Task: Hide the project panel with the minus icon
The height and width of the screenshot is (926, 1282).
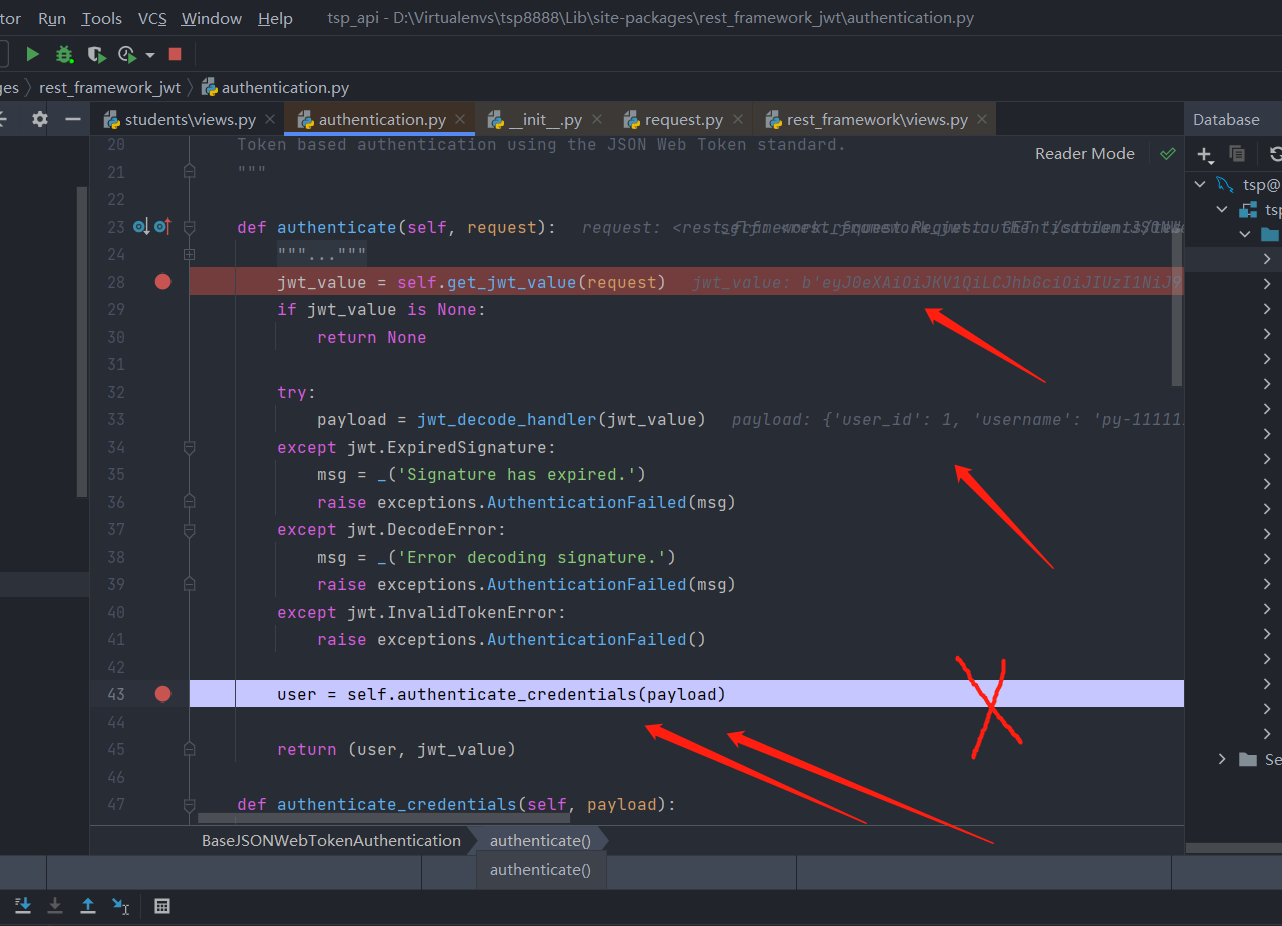Action: tap(72, 119)
